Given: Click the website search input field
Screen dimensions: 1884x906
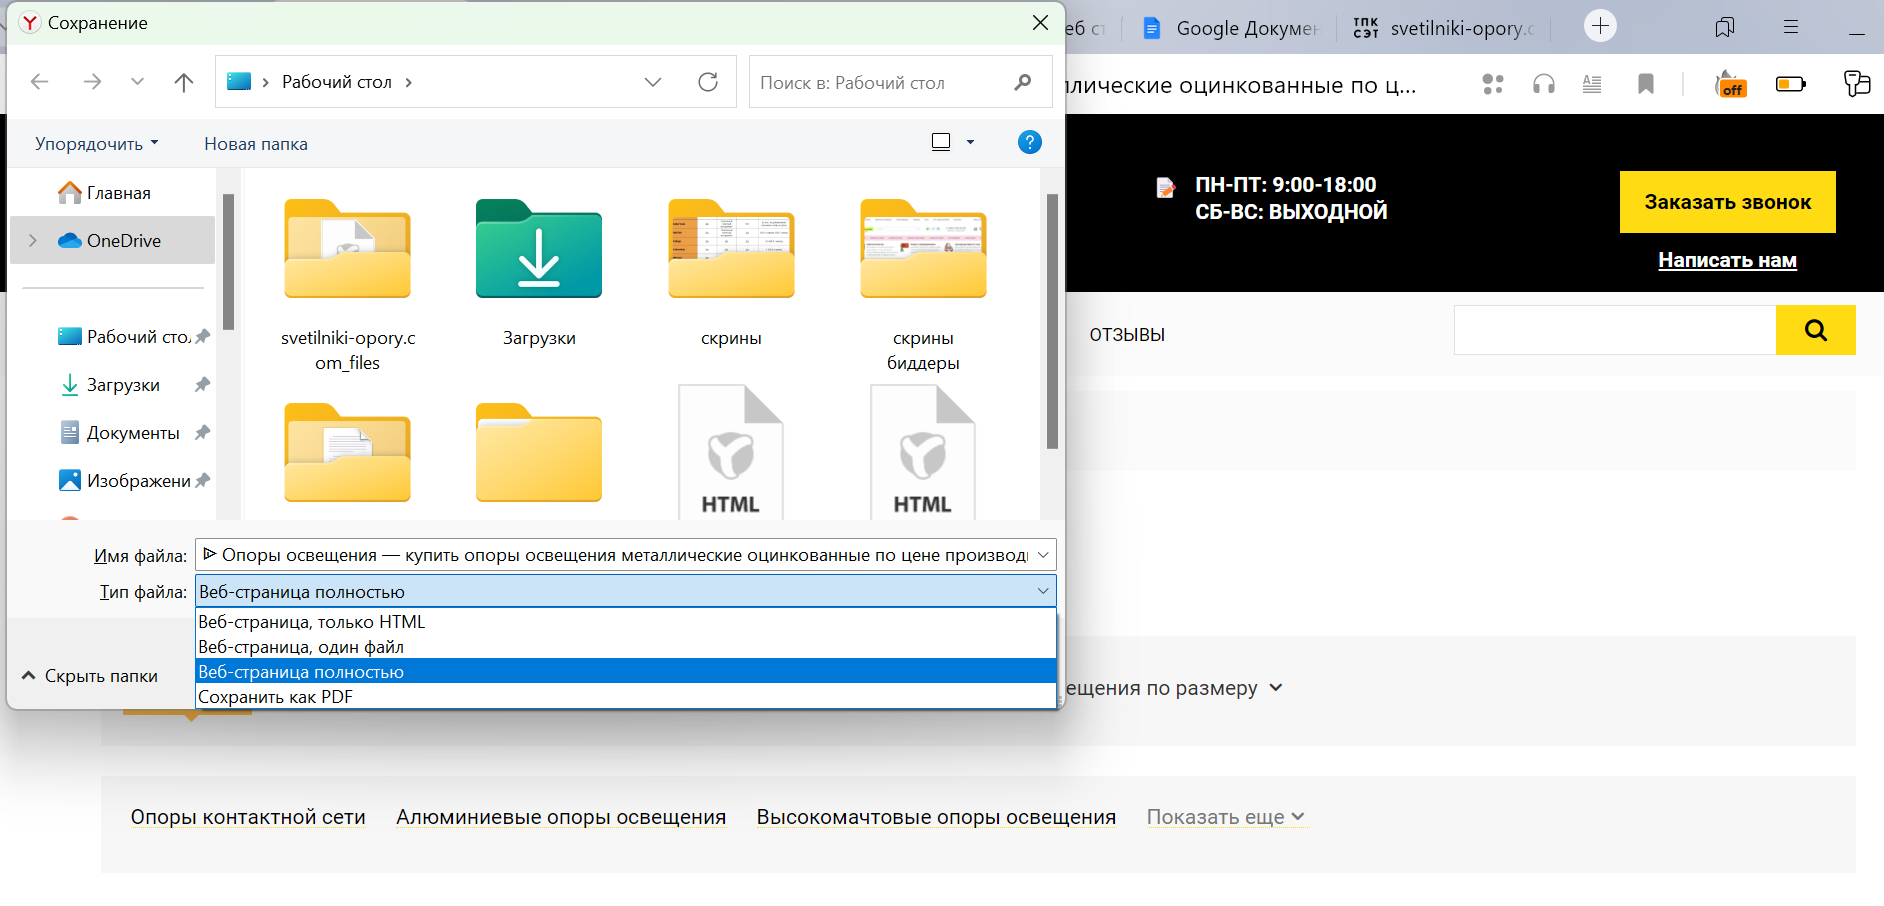Looking at the screenshot, I should click(x=1615, y=330).
